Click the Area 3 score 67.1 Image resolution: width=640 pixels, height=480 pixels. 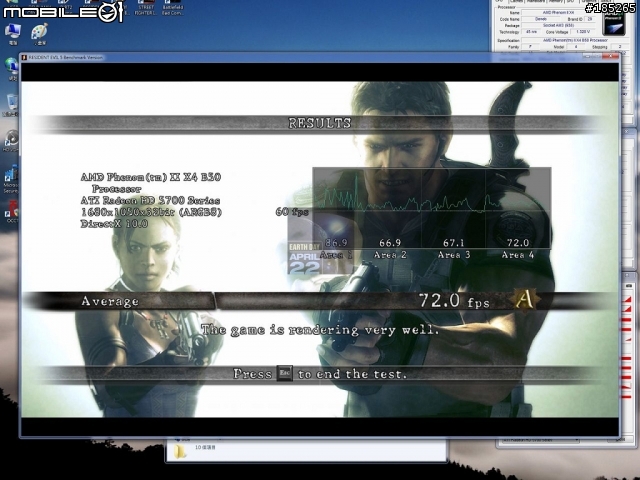click(453, 243)
